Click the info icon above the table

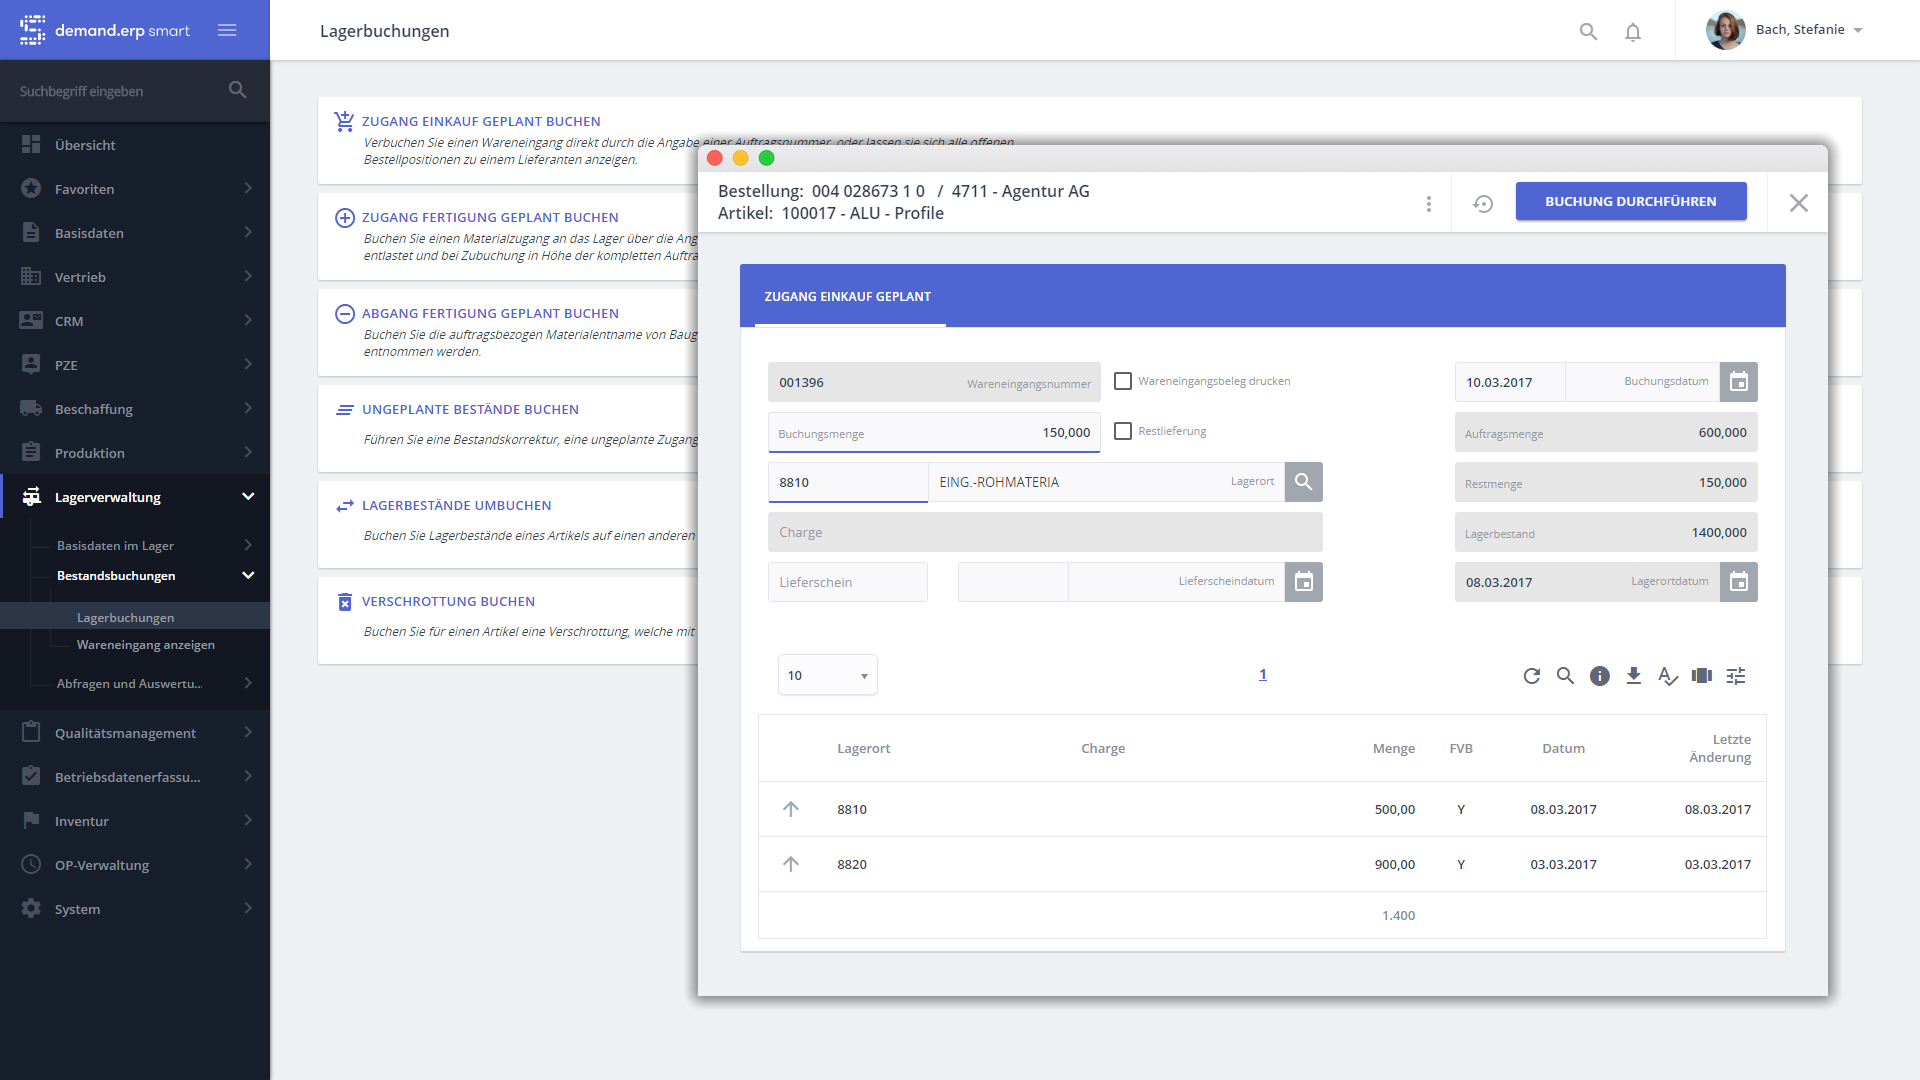tap(1599, 676)
